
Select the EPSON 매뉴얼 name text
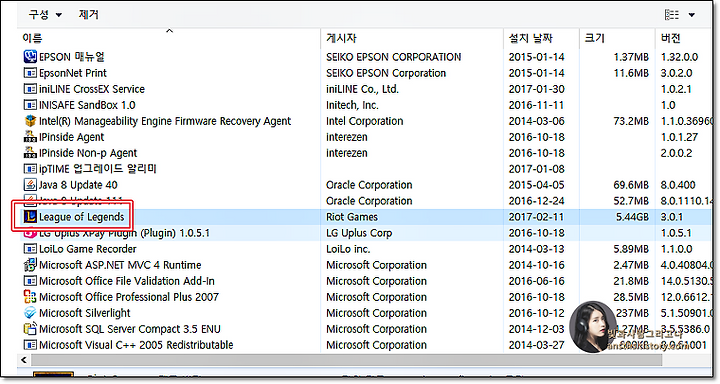(x=72, y=57)
